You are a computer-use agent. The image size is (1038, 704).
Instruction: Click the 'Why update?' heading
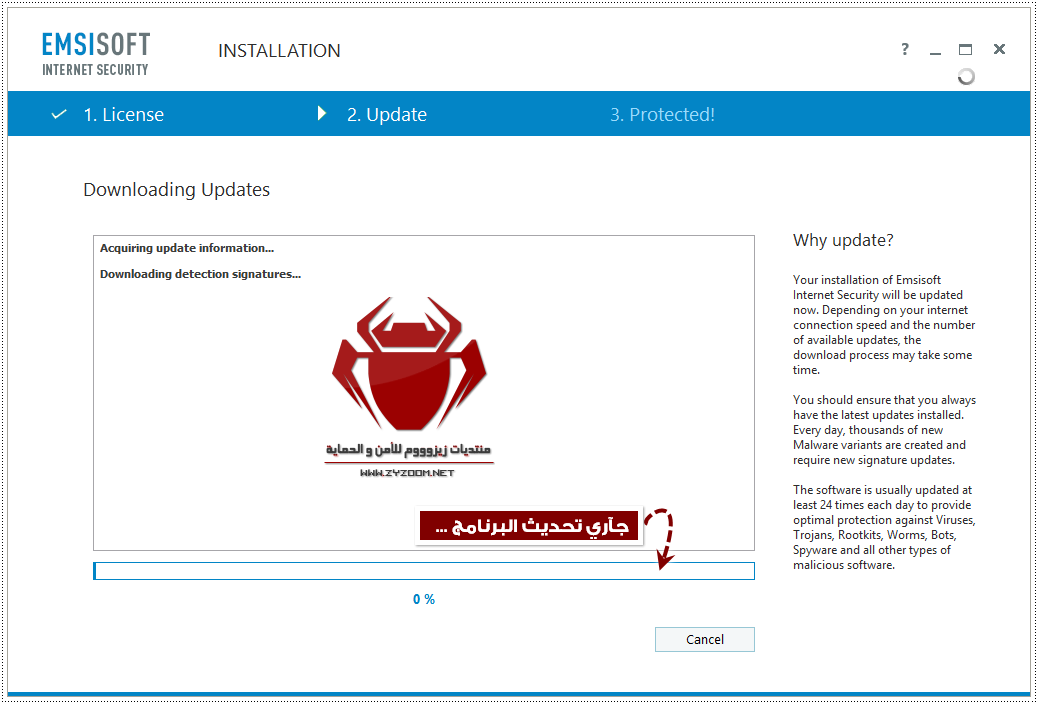[843, 240]
